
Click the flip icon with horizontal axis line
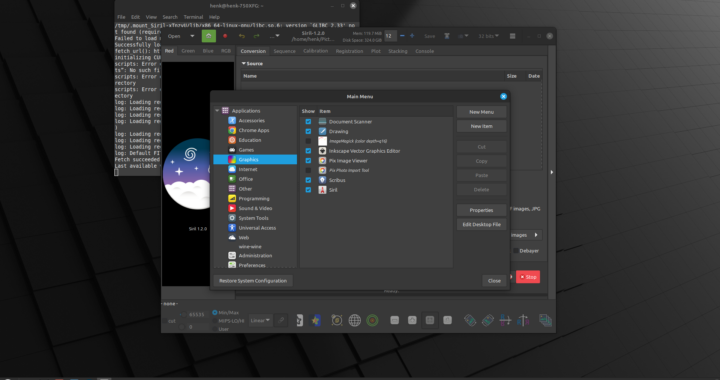pos(505,320)
